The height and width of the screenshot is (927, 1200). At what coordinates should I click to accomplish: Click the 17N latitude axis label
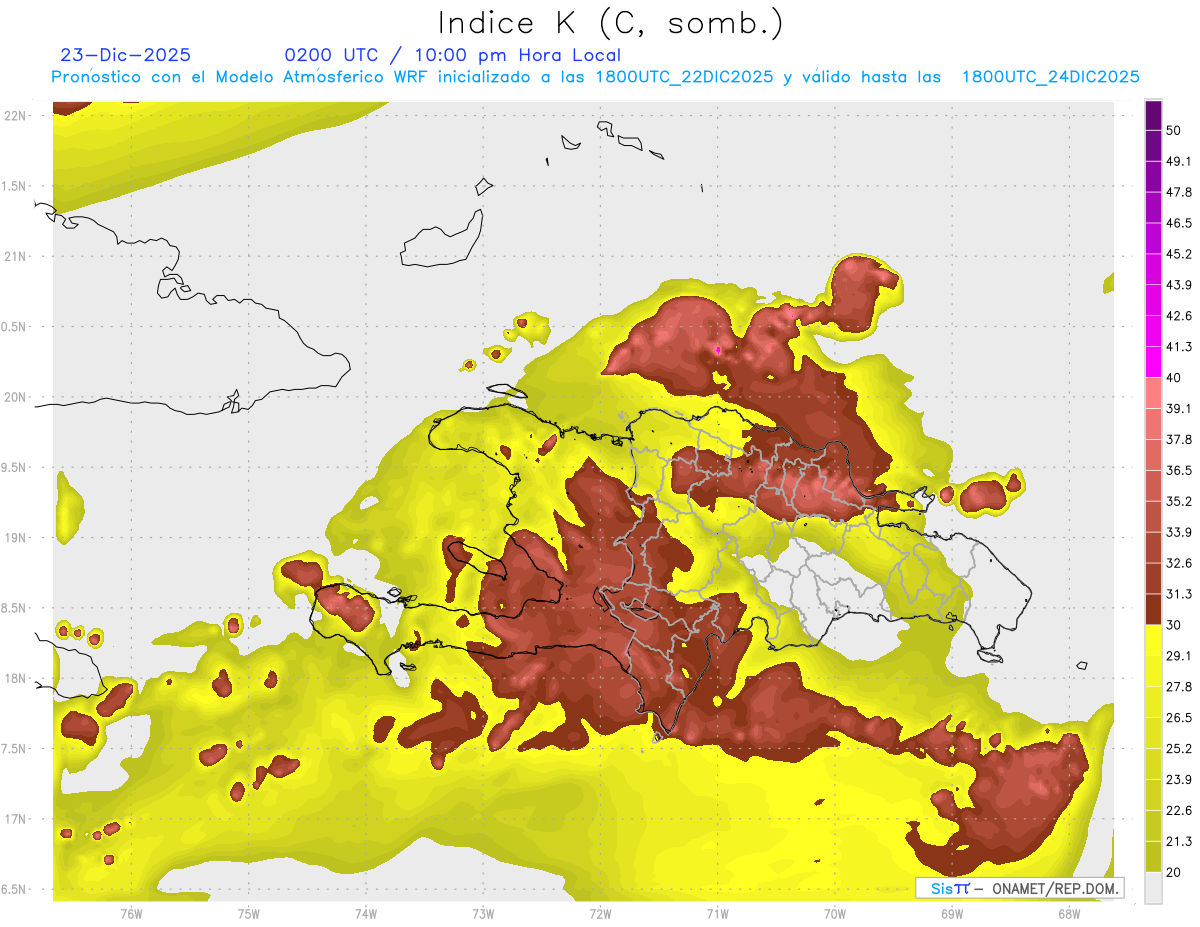tap(15, 819)
